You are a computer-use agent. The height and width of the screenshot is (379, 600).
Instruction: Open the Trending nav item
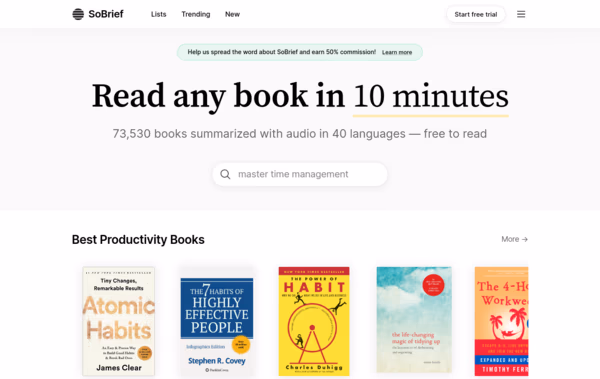click(x=196, y=14)
